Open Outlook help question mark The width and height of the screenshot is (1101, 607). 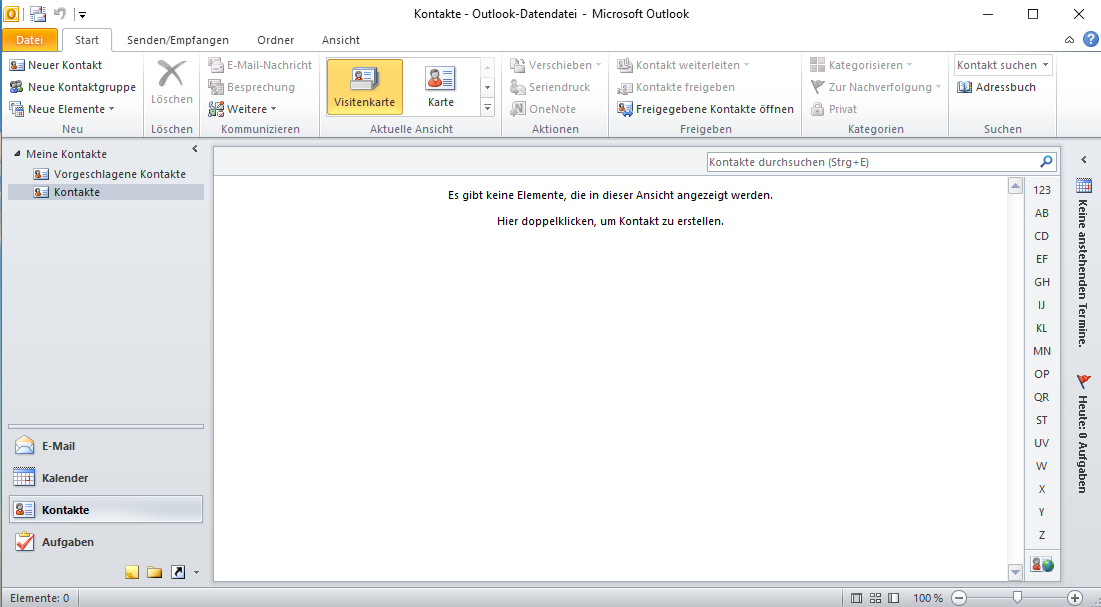[x=1090, y=39]
